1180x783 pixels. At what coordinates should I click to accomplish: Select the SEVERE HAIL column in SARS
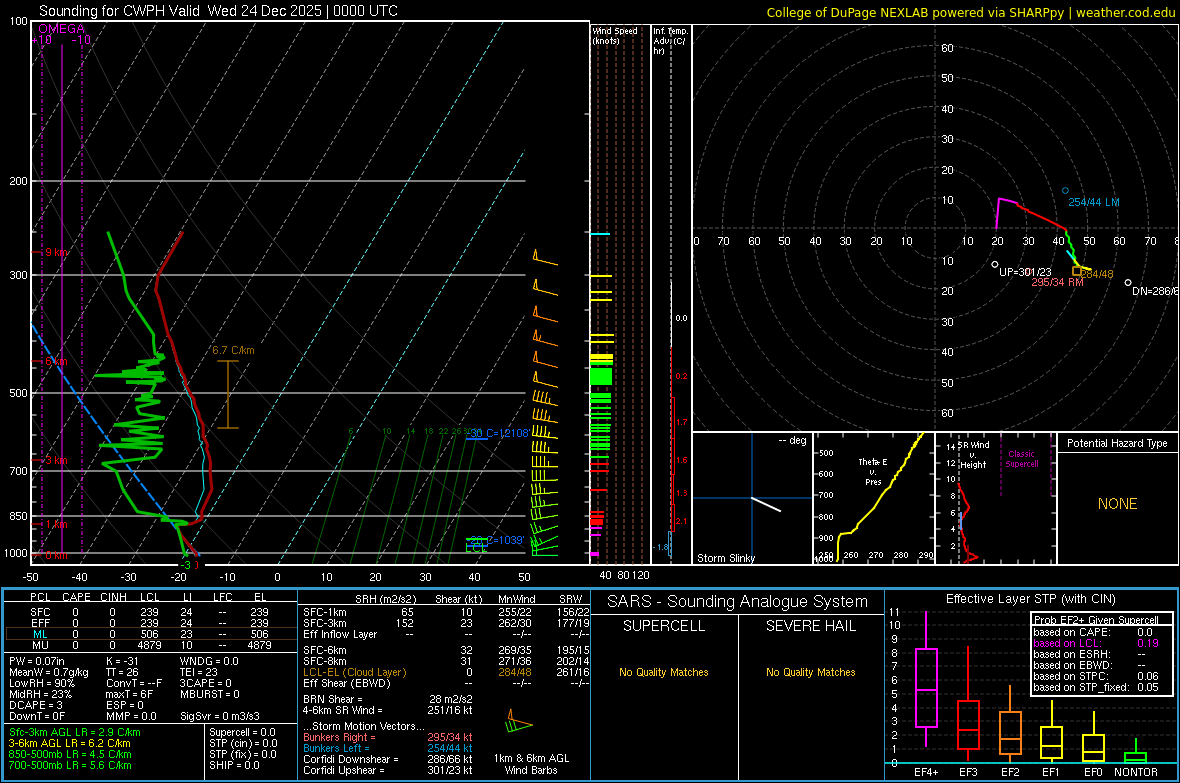(x=810, y=626)
